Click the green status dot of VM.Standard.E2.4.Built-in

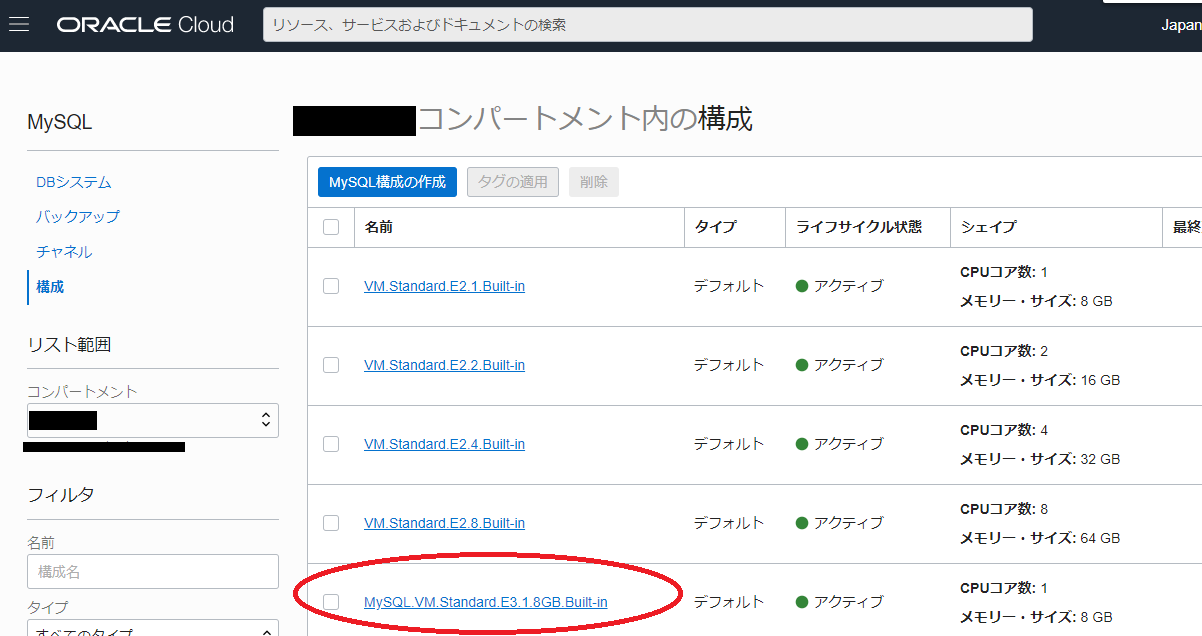click(x=802, y=444)
